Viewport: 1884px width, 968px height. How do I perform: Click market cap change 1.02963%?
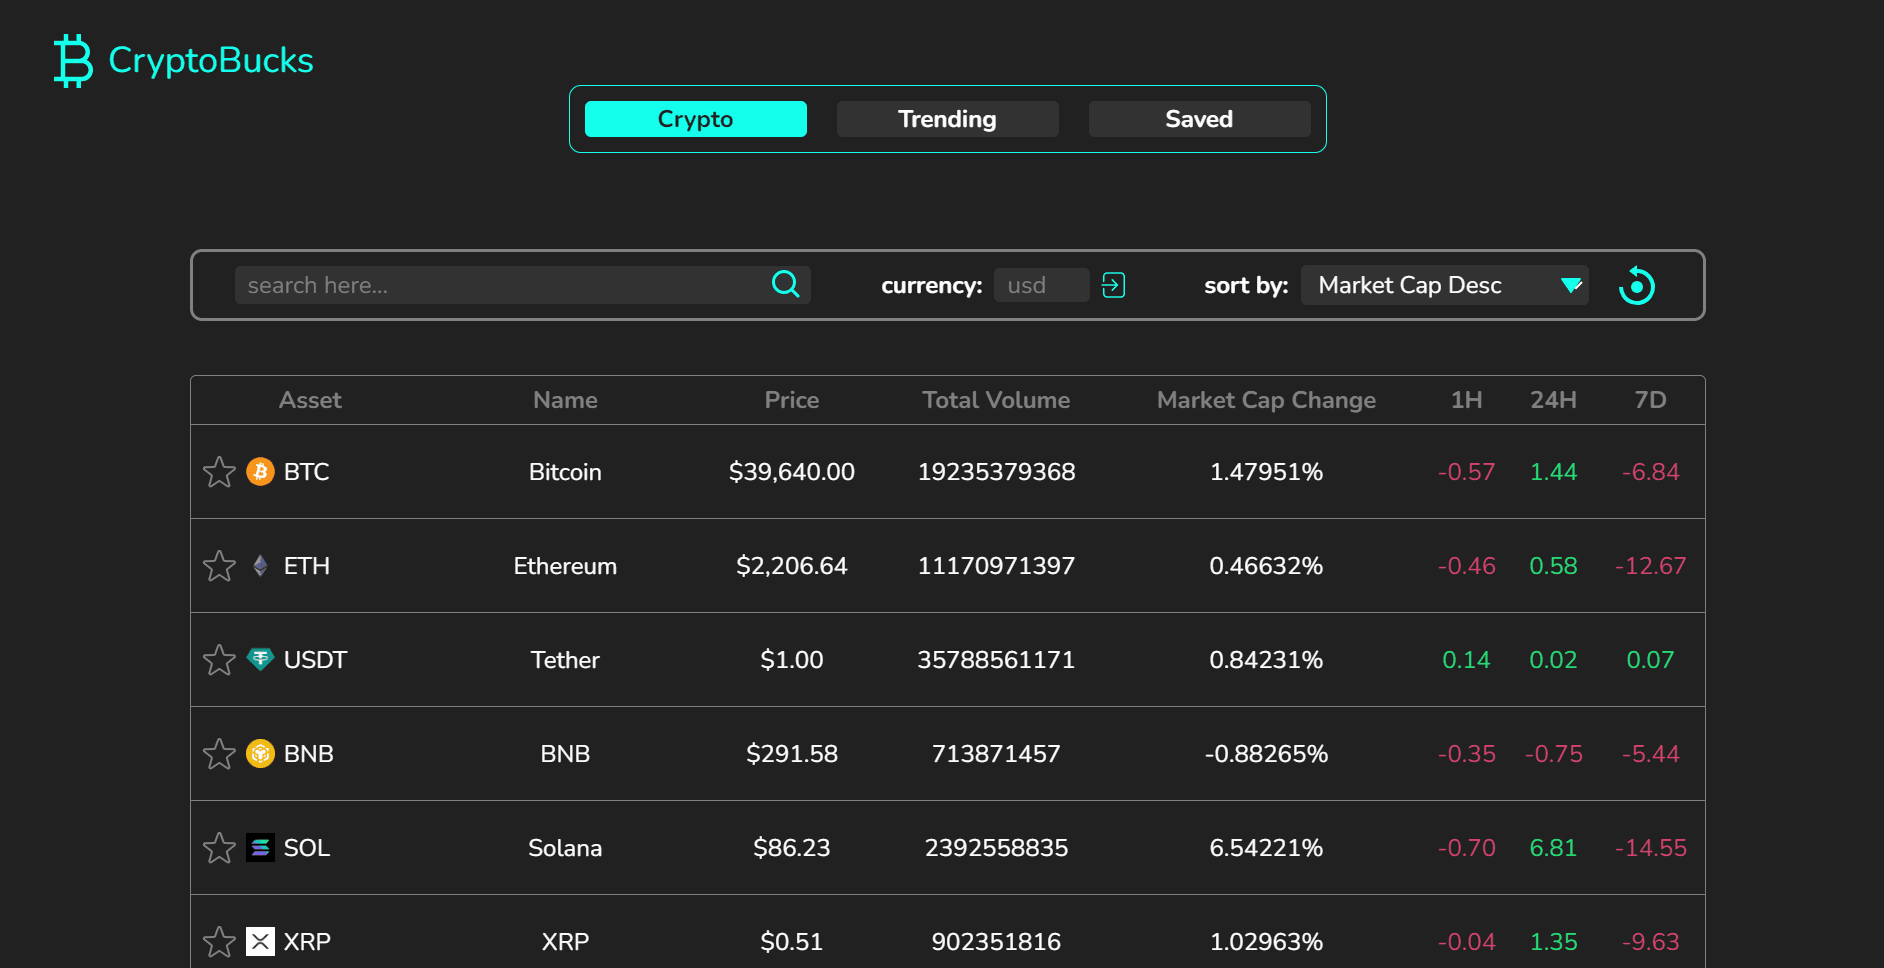click(1267, 942)
